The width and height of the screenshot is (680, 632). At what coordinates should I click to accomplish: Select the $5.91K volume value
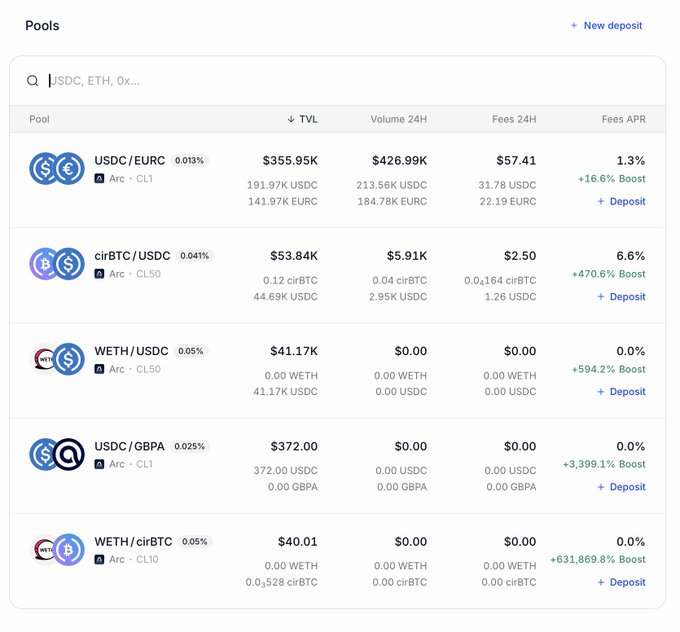[407, 256]
